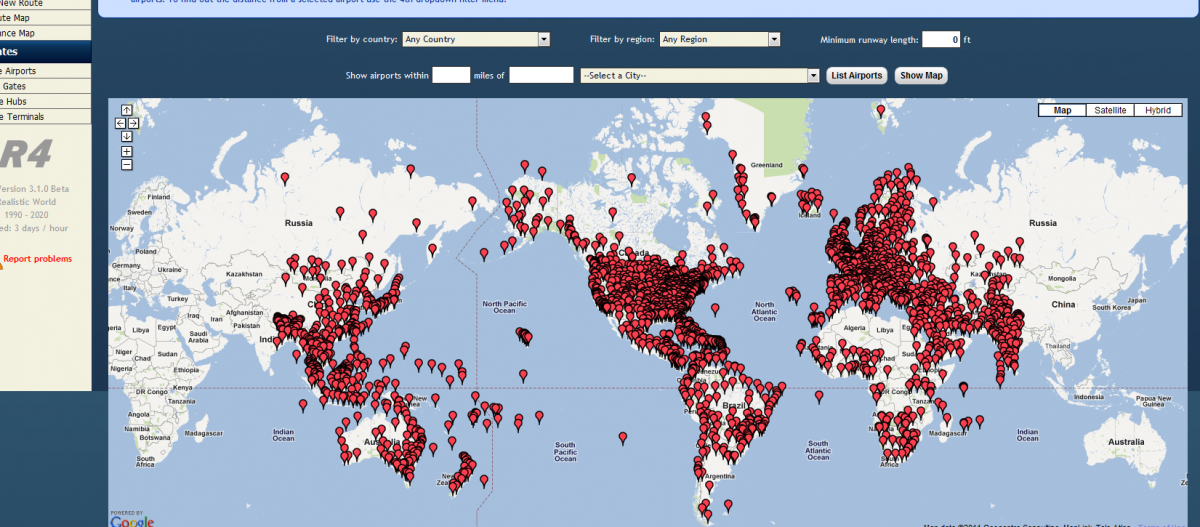Screen dimensions: 1200x527
Task: Click the List Airports button
Action: 857,75
